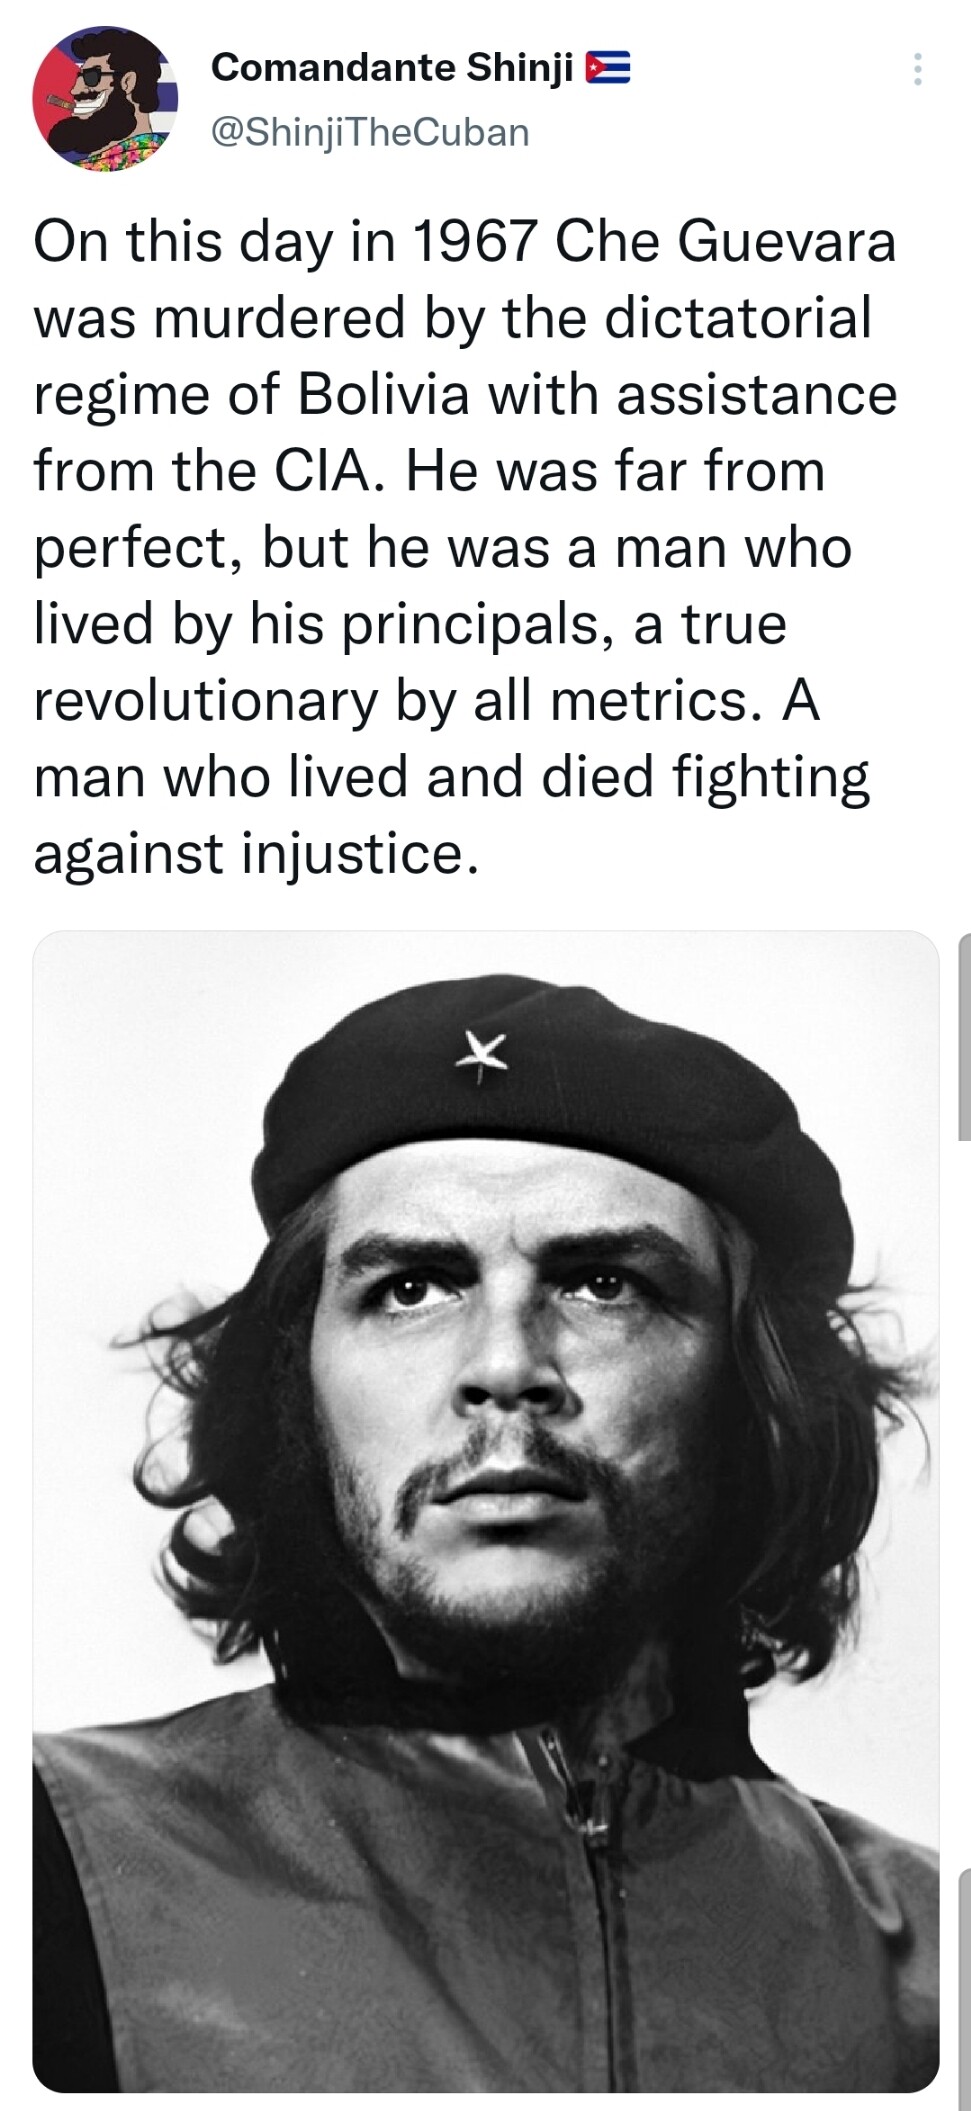Click the phrase "lived and died fighting"

579,778
